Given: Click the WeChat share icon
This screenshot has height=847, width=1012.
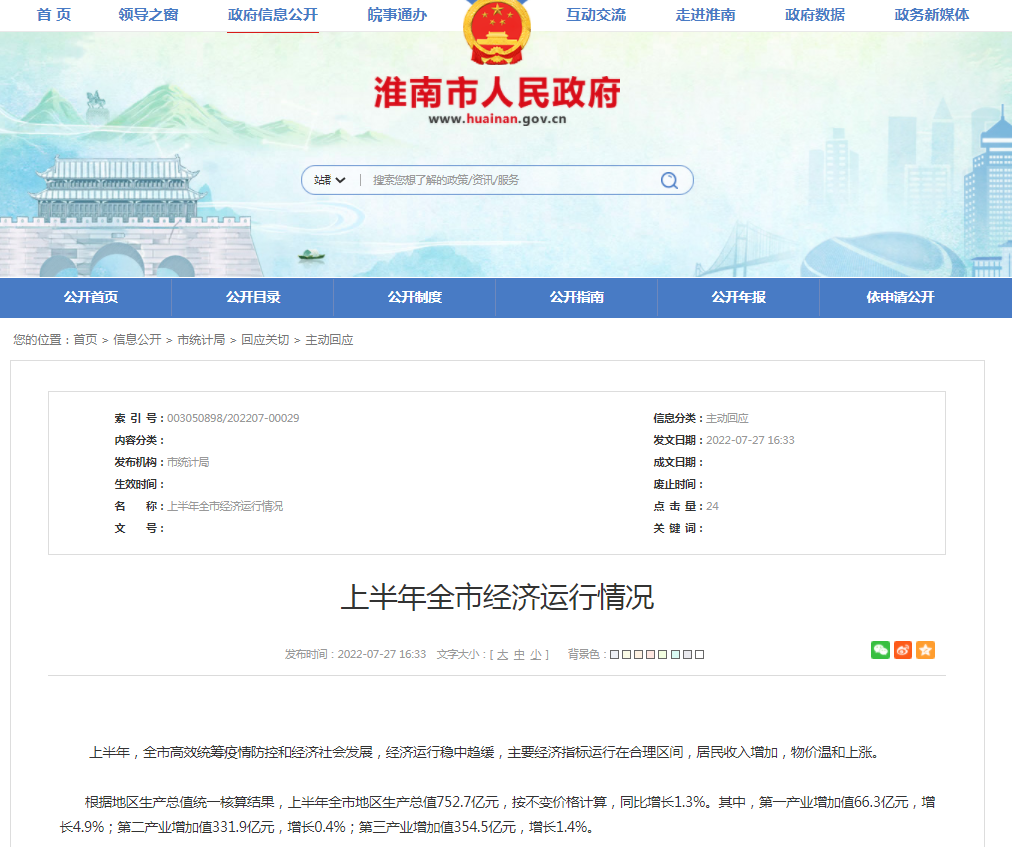Looking at the screenshot, I should tap(879, 650).
